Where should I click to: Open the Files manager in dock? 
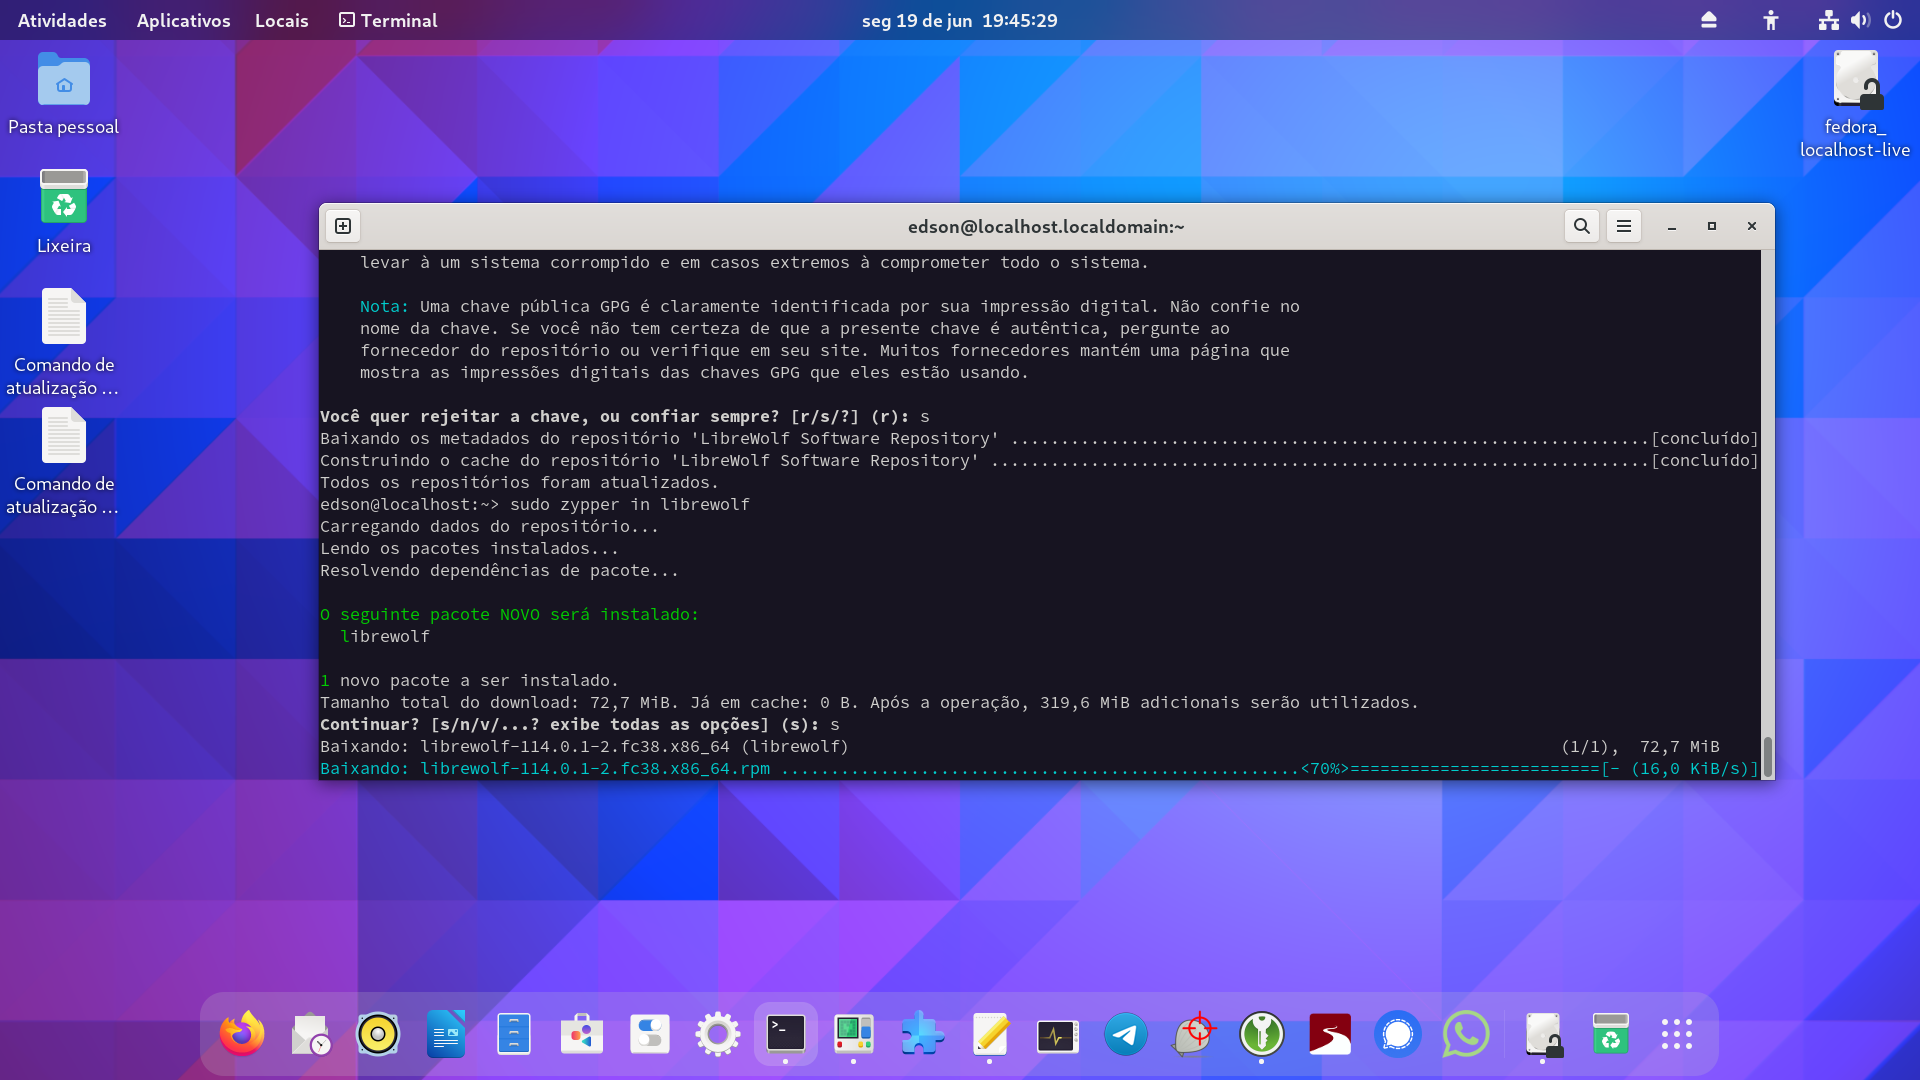point(514,1034)
